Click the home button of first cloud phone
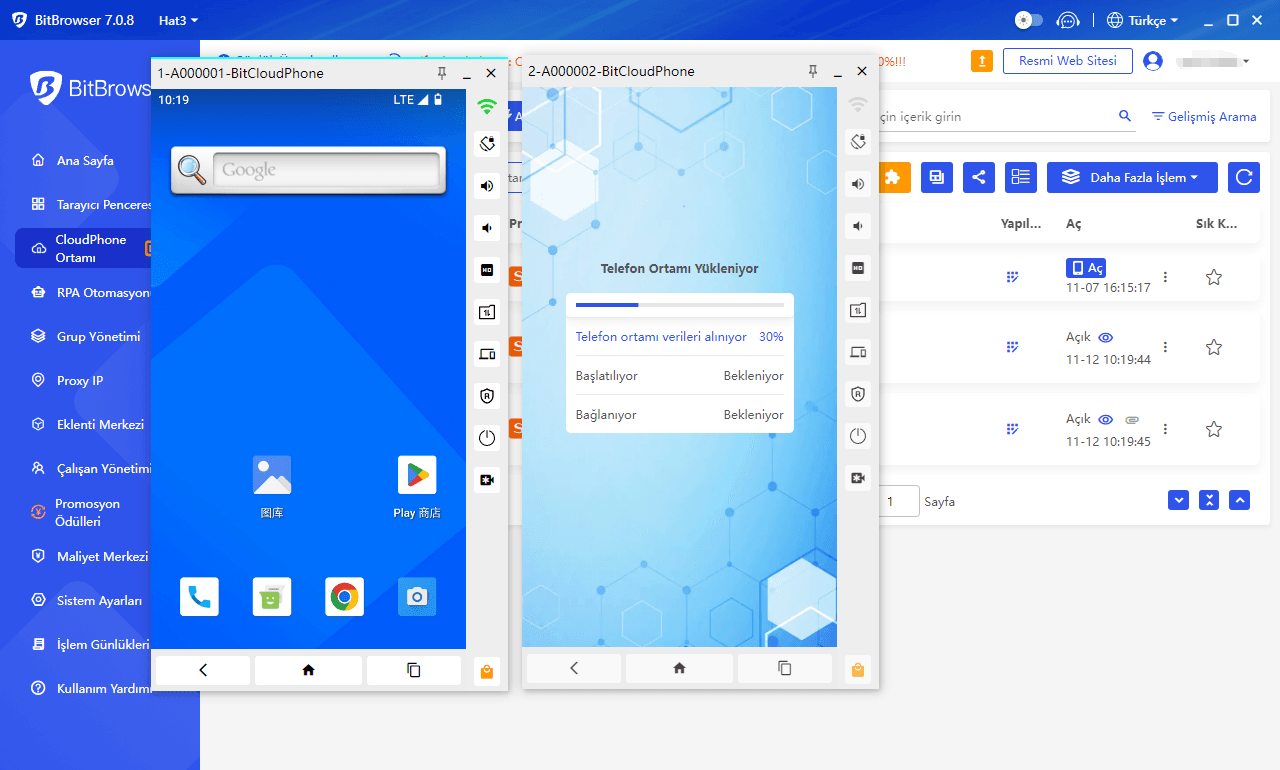Screen dimensions: 1280x770 point(308,670)
